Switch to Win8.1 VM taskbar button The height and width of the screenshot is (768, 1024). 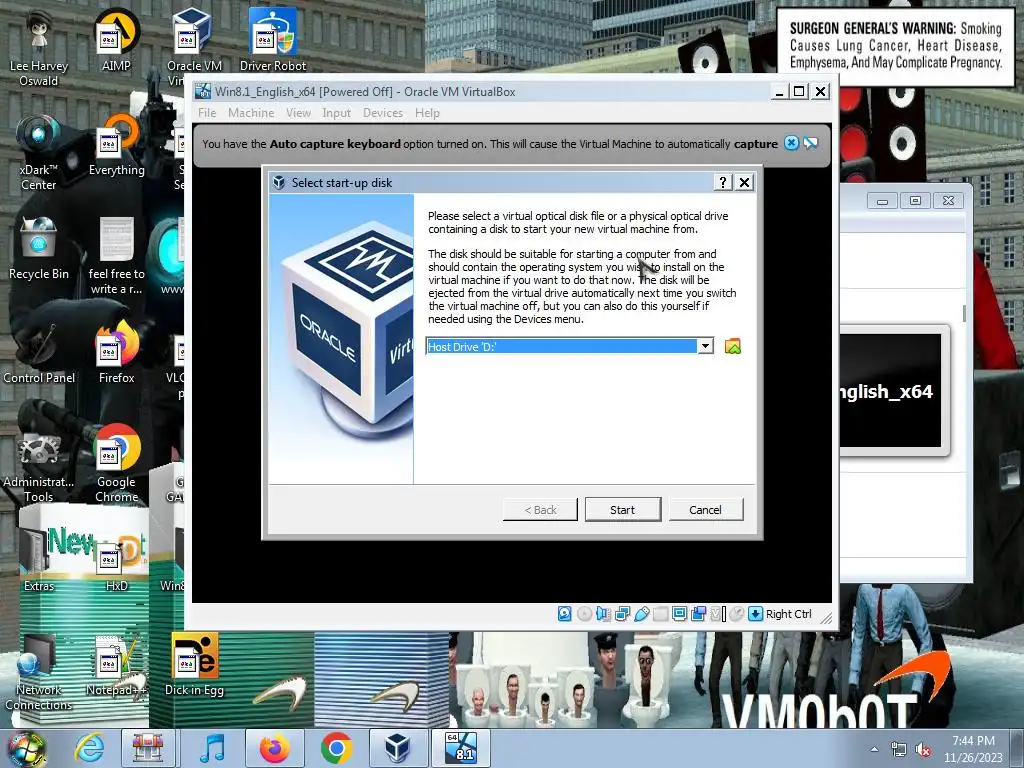point(460,748)
